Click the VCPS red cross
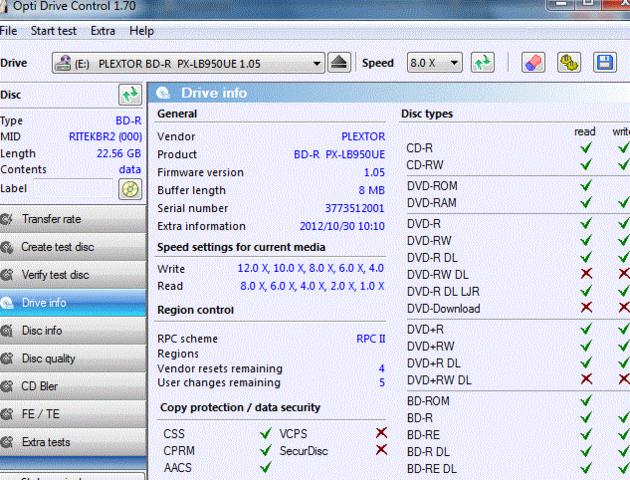 [381, 433]
